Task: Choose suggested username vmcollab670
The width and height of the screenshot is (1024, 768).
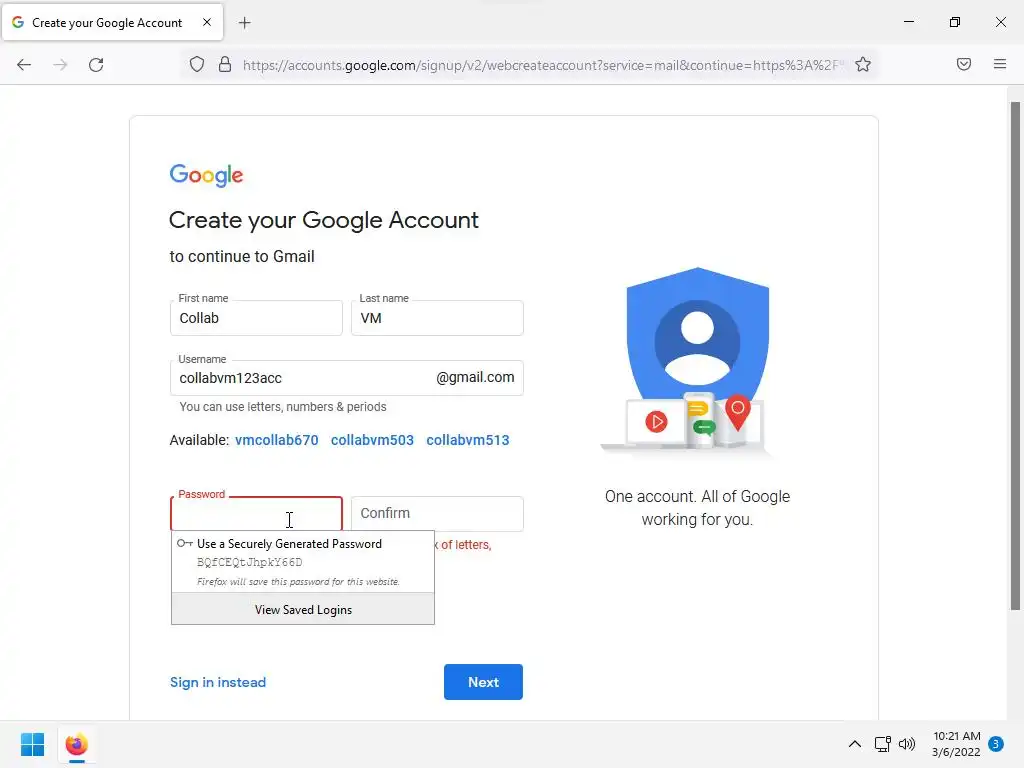Action: [x=277, y=440]
